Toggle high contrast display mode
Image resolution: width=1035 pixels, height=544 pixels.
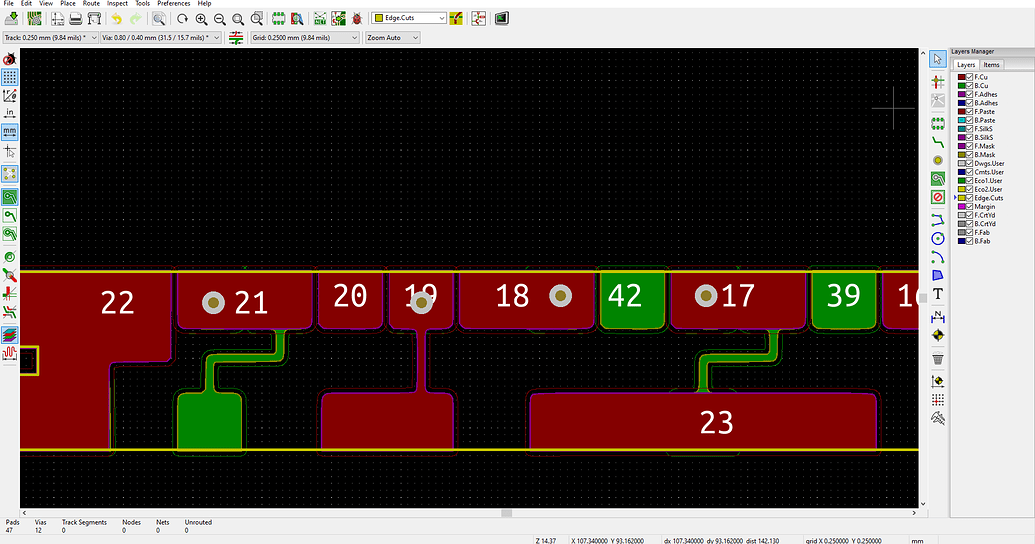pos(9,335)
